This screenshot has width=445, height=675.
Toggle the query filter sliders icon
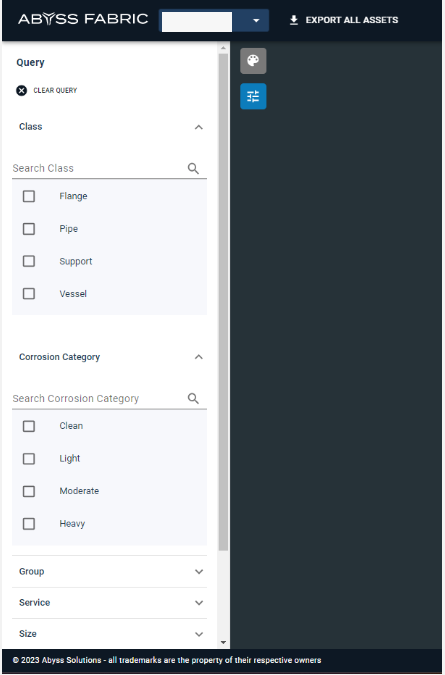tap(253, 96)
